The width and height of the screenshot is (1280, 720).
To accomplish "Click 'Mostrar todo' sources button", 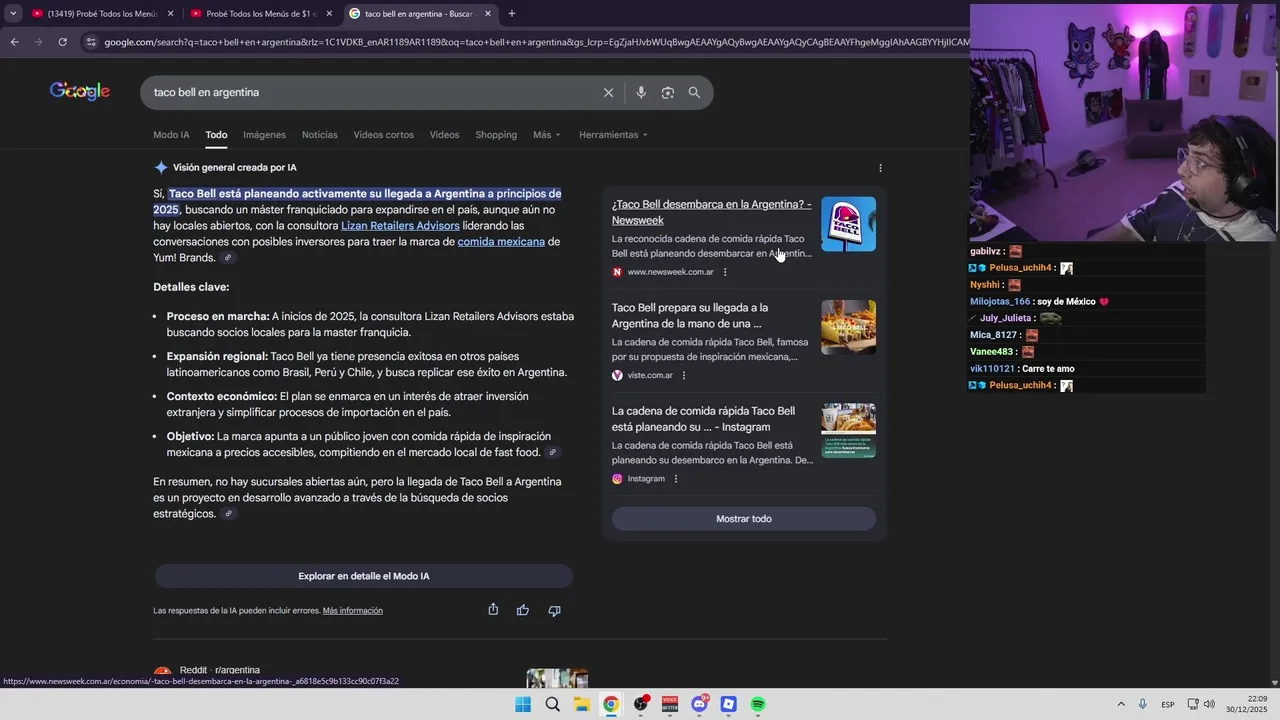I will click(744, 519).
